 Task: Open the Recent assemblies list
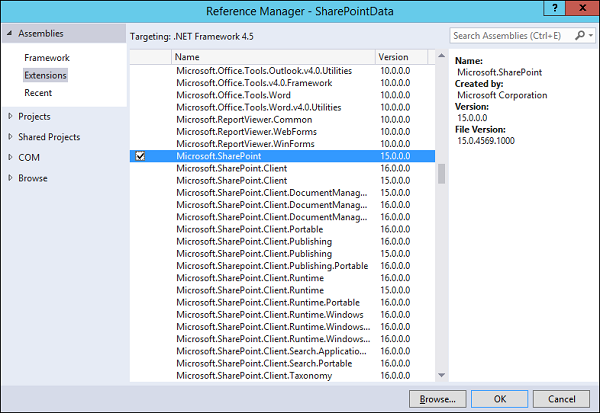(38, 93)
